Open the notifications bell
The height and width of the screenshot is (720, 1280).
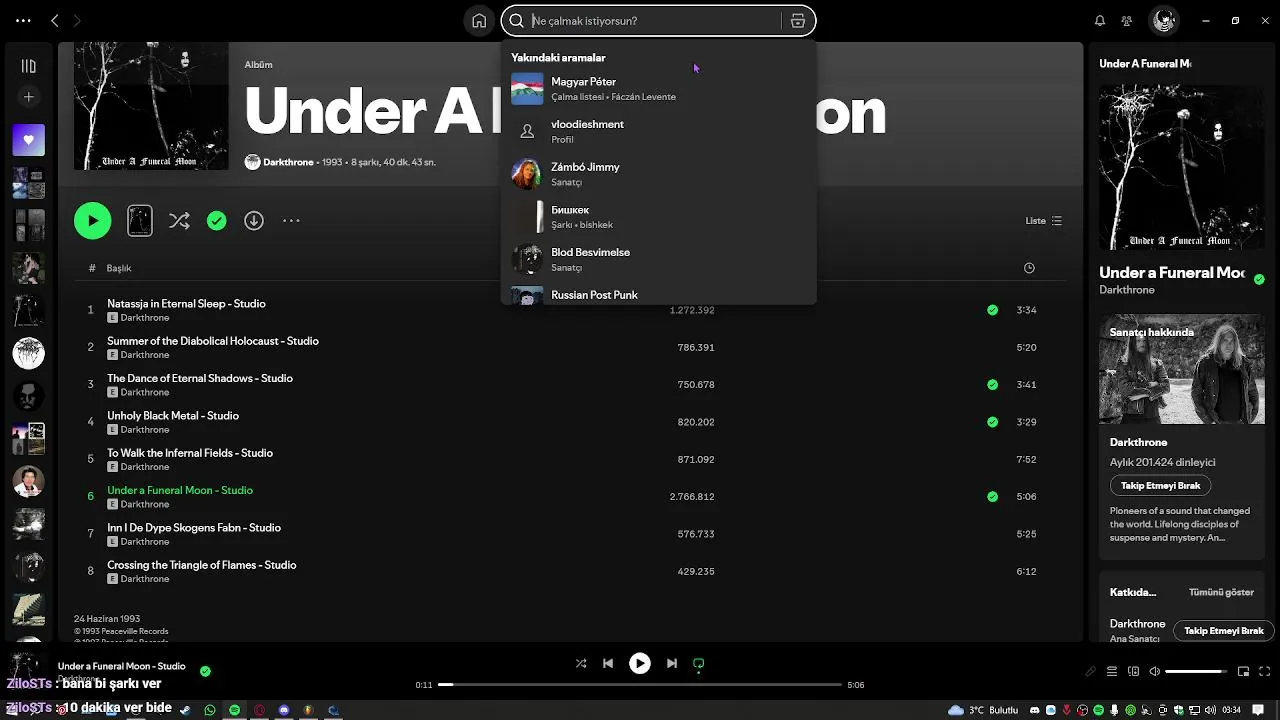[1100, 21]
